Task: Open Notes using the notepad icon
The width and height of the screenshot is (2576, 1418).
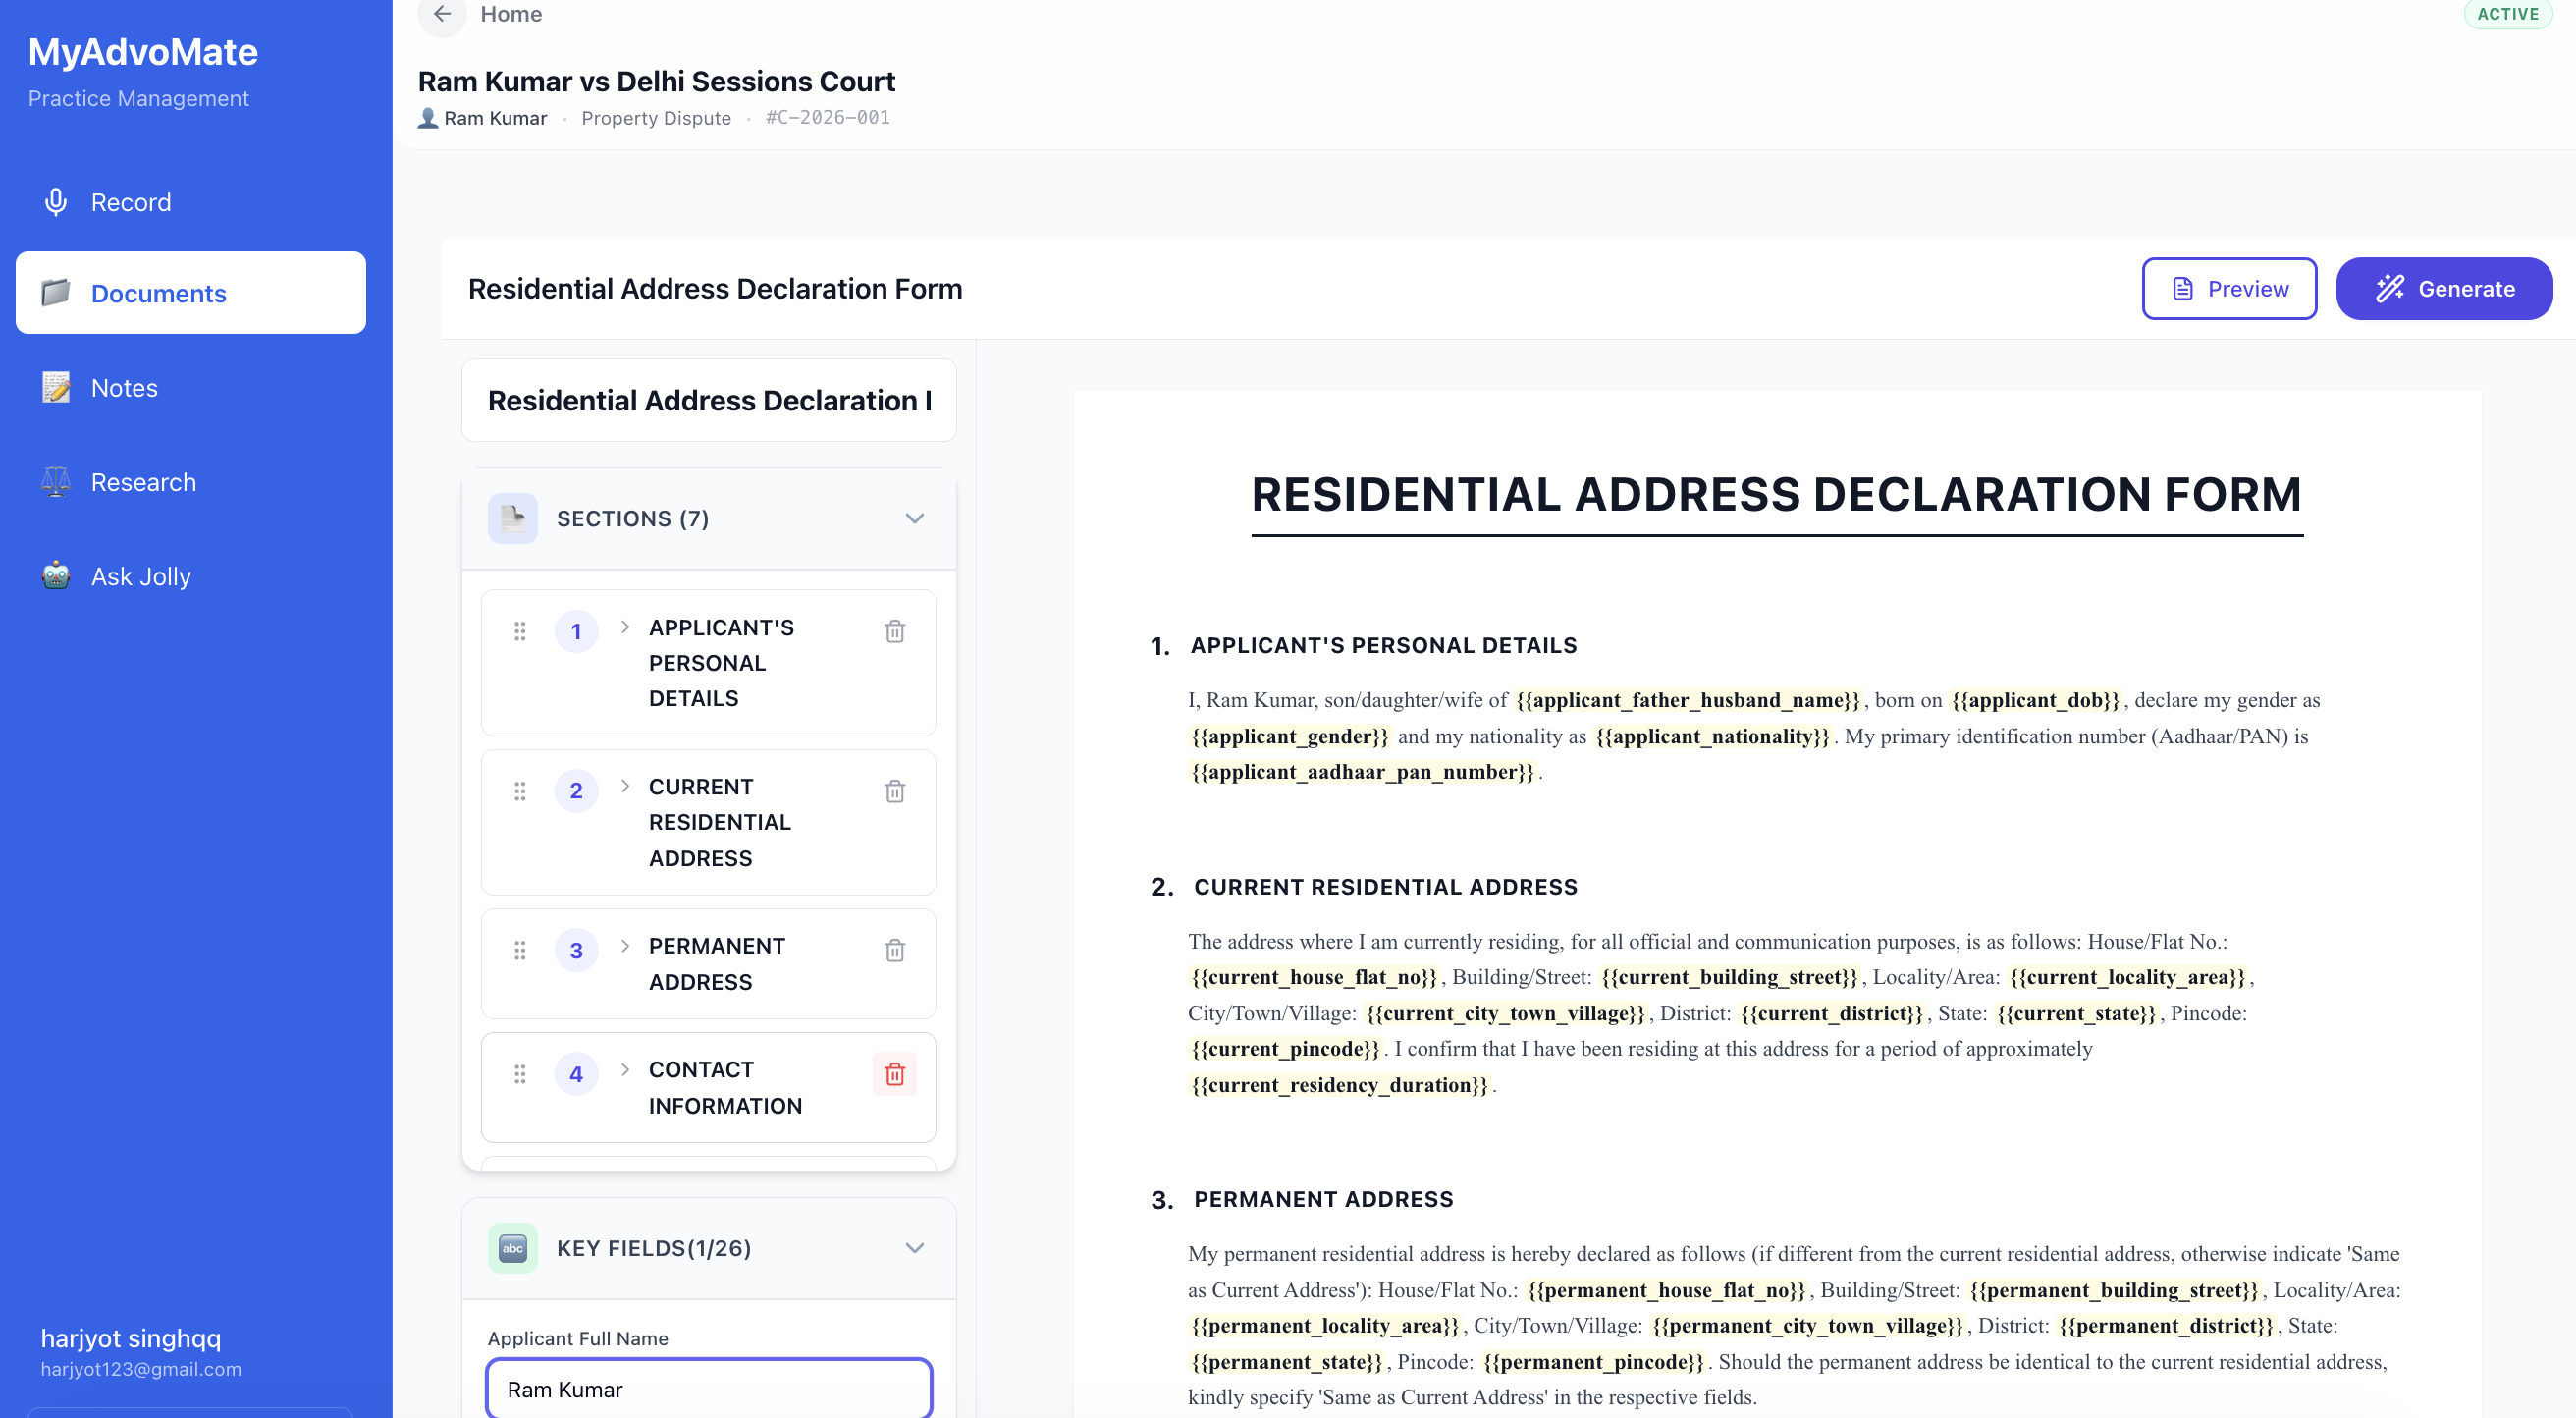Action: click(x=56, y=387)
